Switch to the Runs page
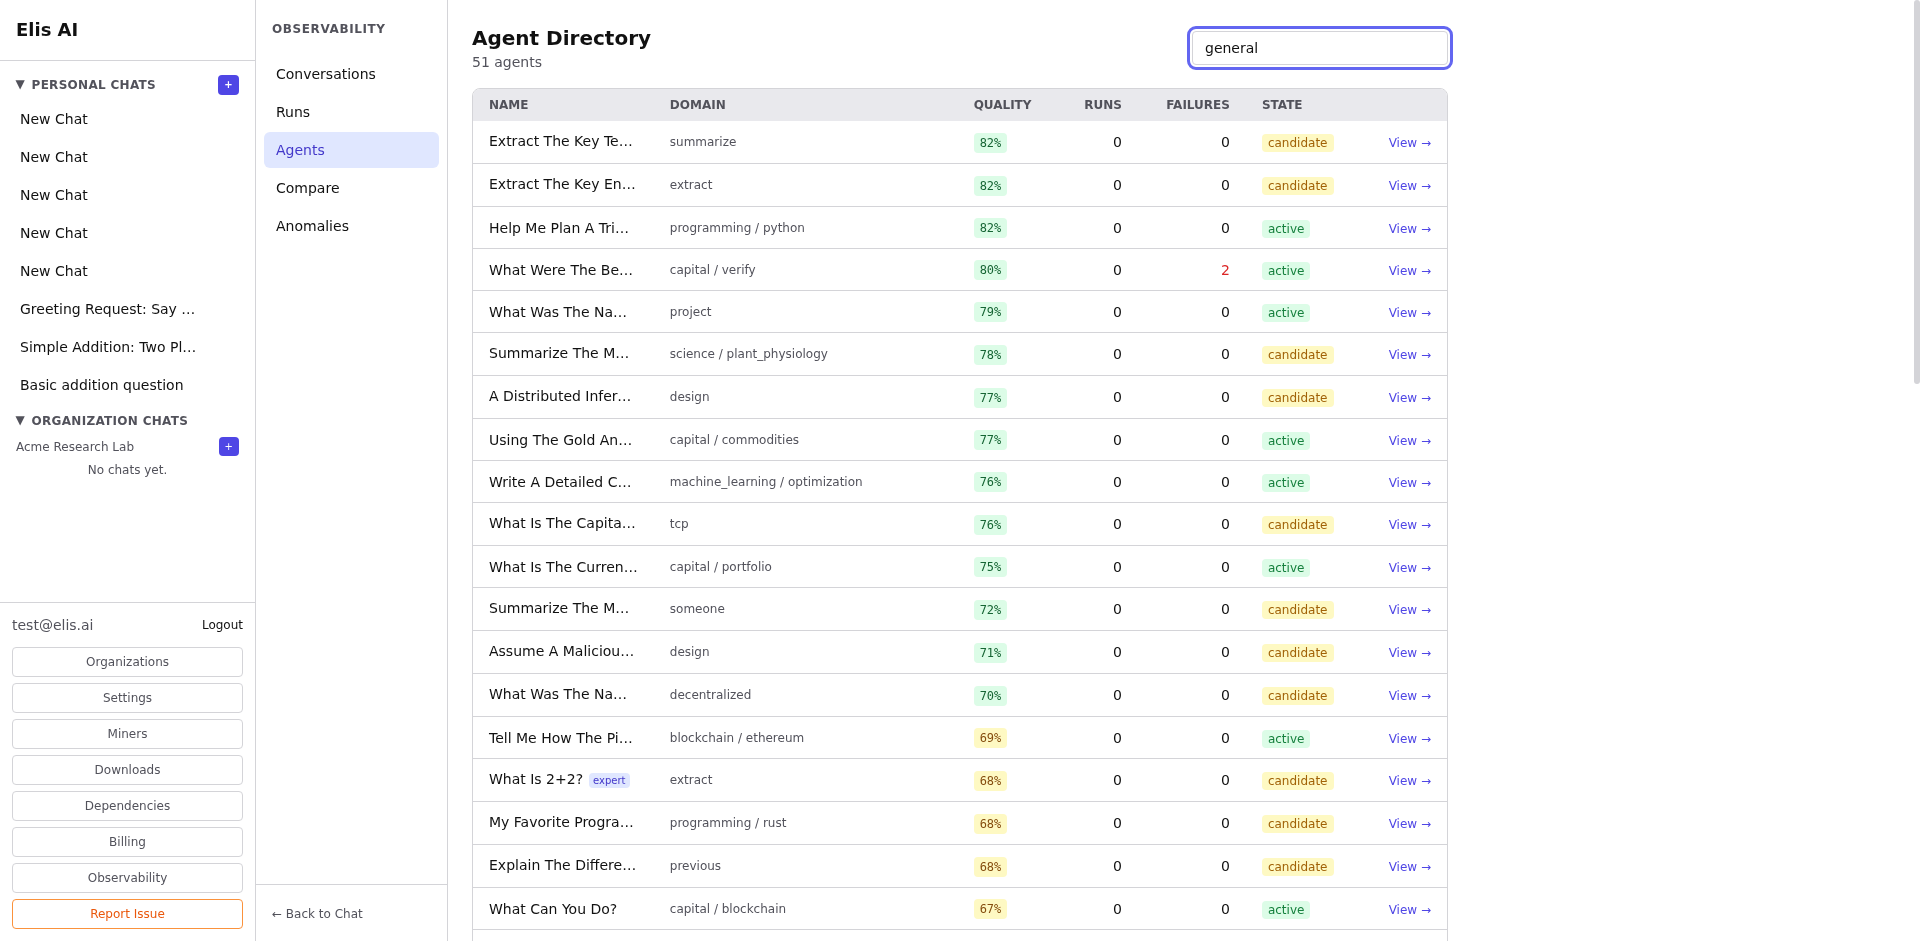The height and width of the screenshot is (941, 1920). 293,112
